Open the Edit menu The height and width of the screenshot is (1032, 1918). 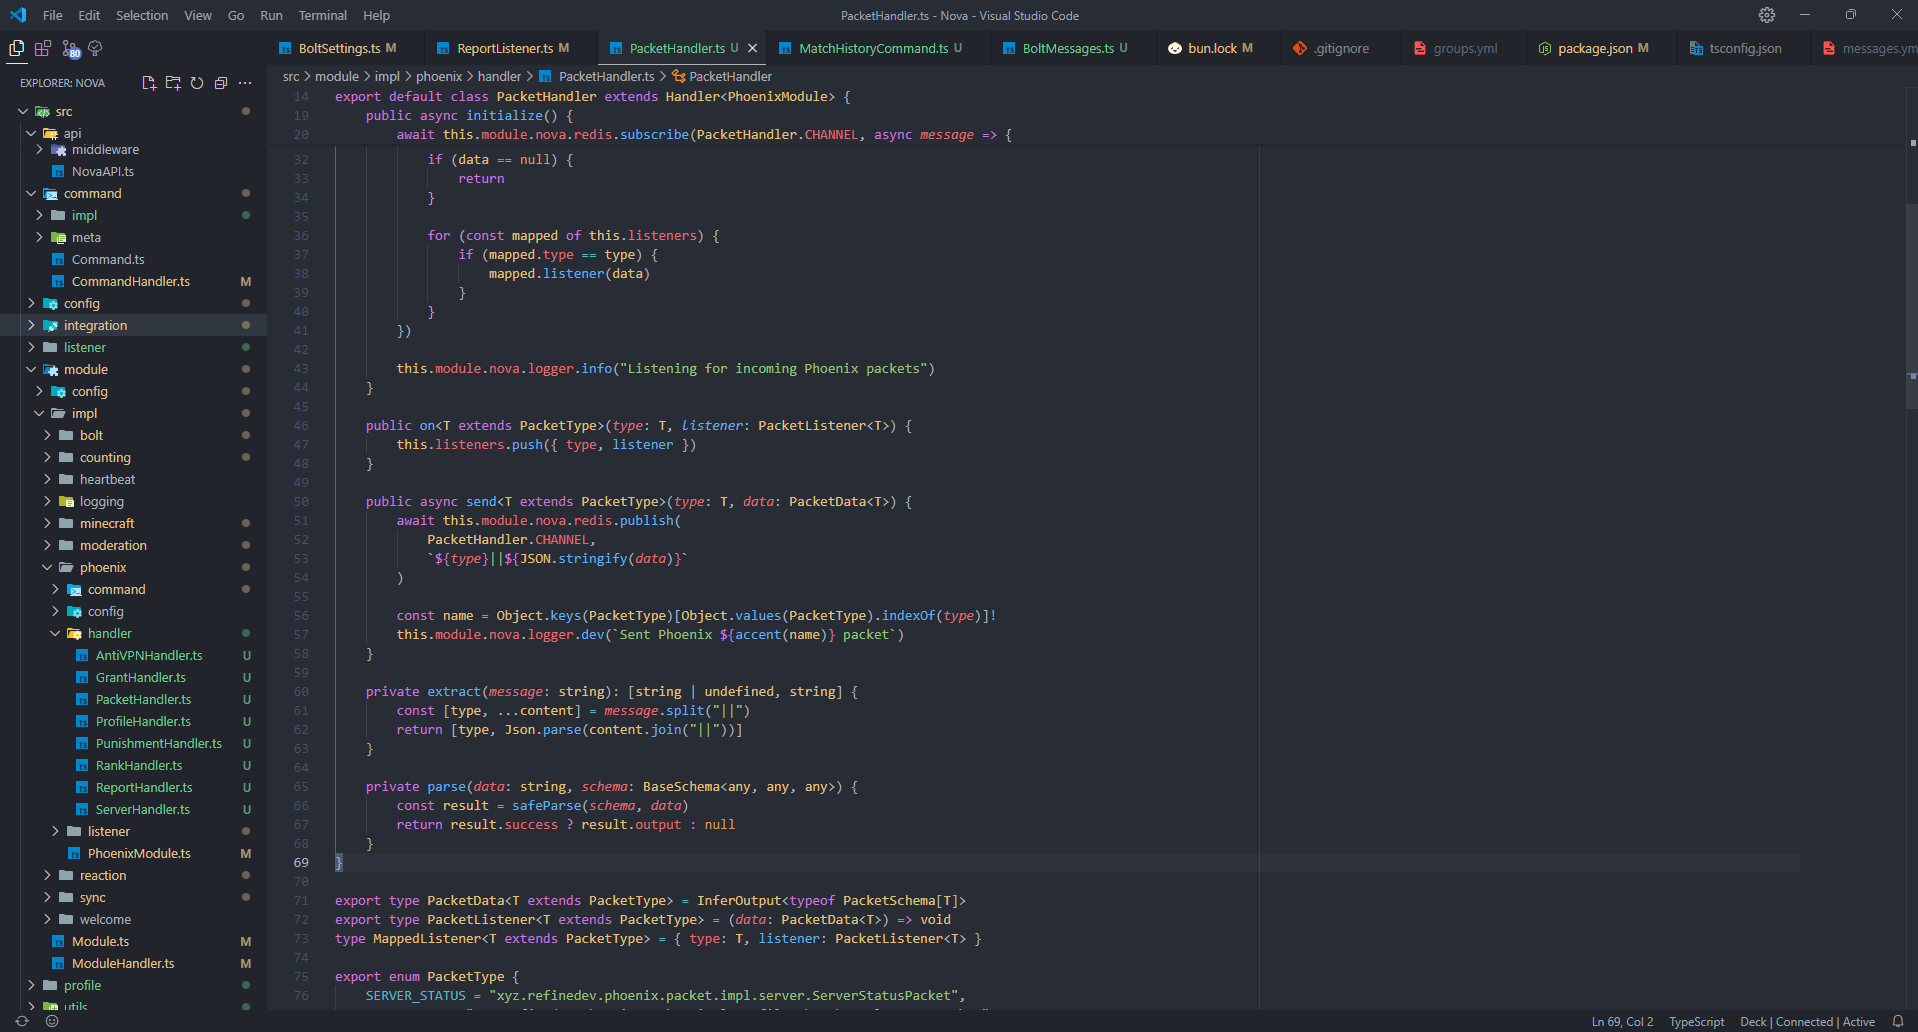(x=89, y=15)
